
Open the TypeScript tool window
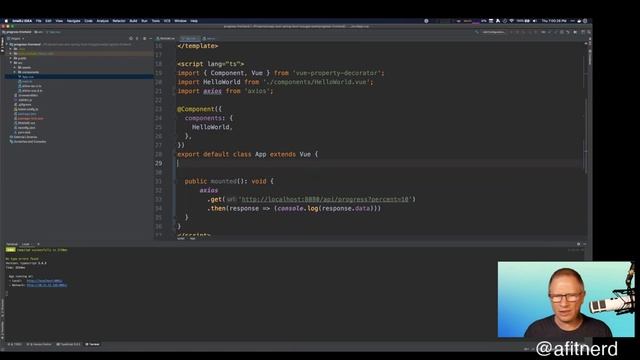pyautogui.click(x=68, y=344)
